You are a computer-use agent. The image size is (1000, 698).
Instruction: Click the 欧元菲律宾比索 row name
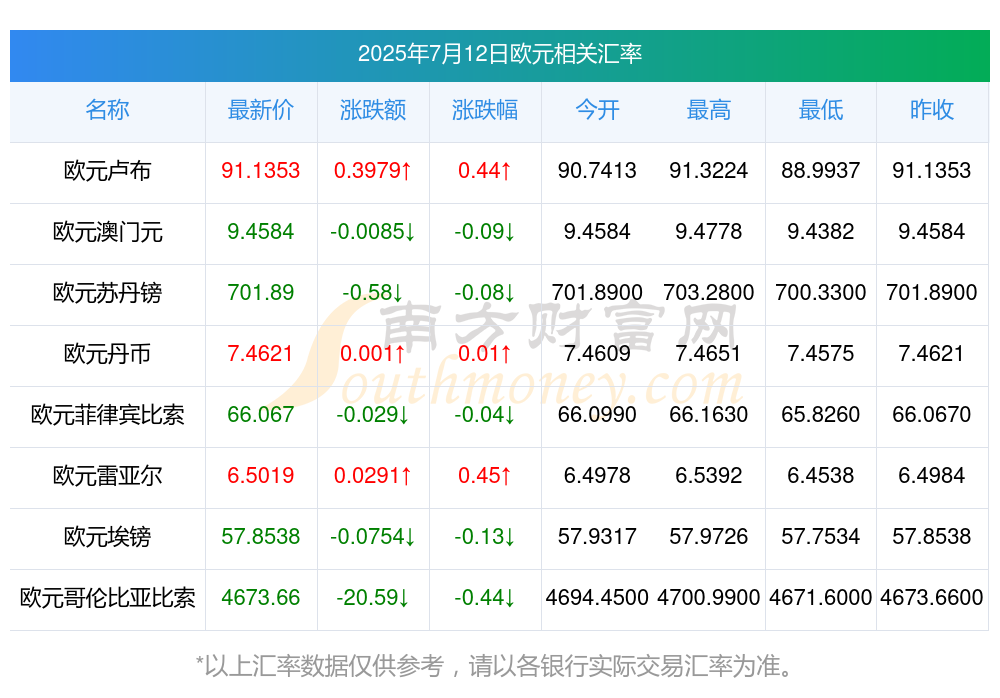pos(107,415)
